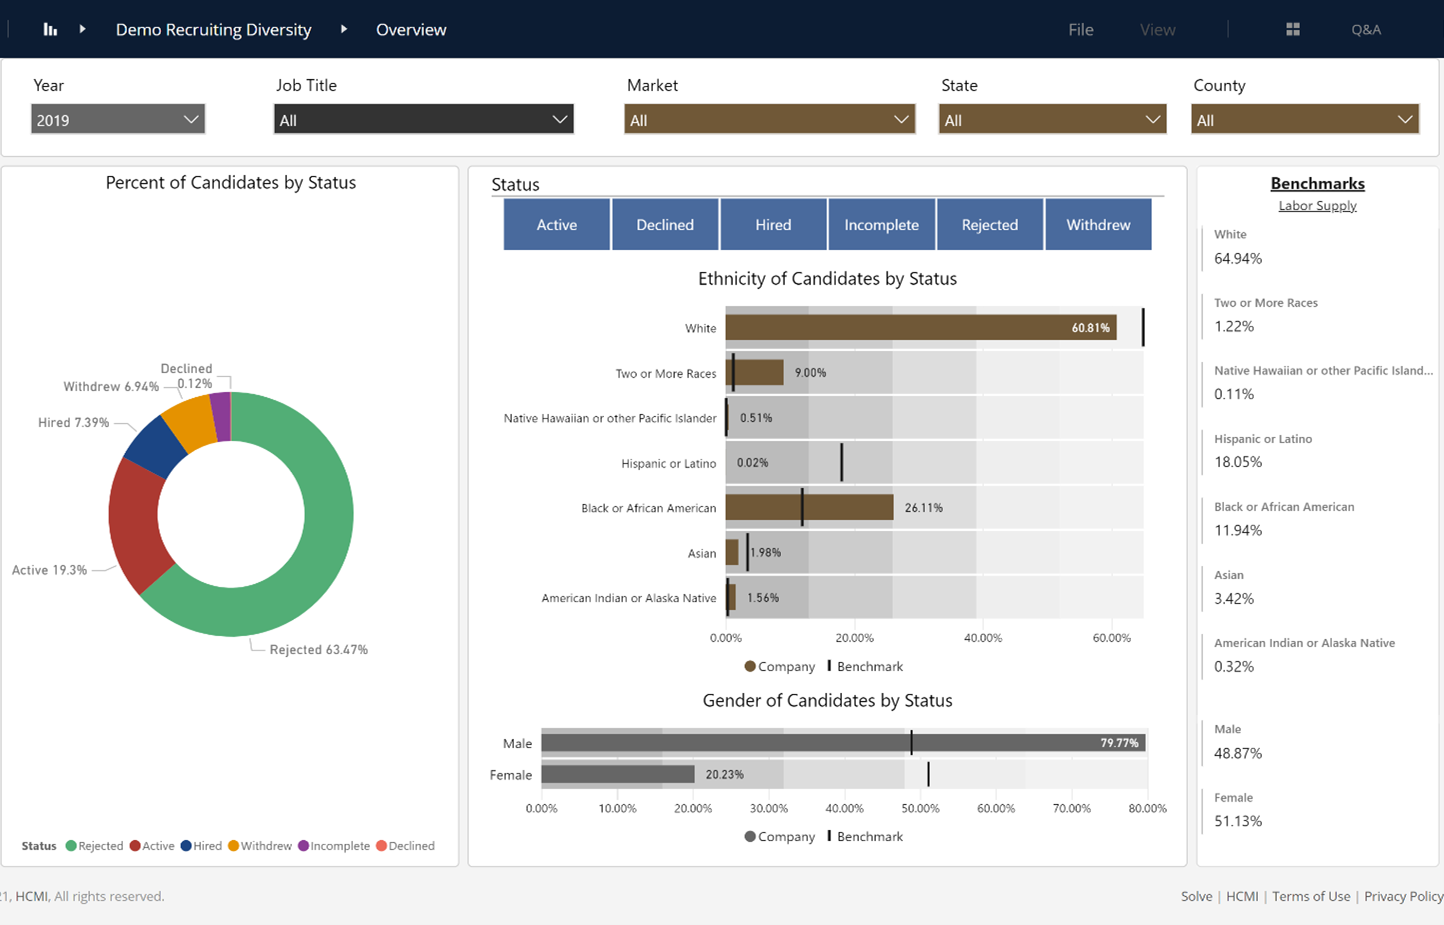Open the County dropdown set to All

coord(1305,118)
